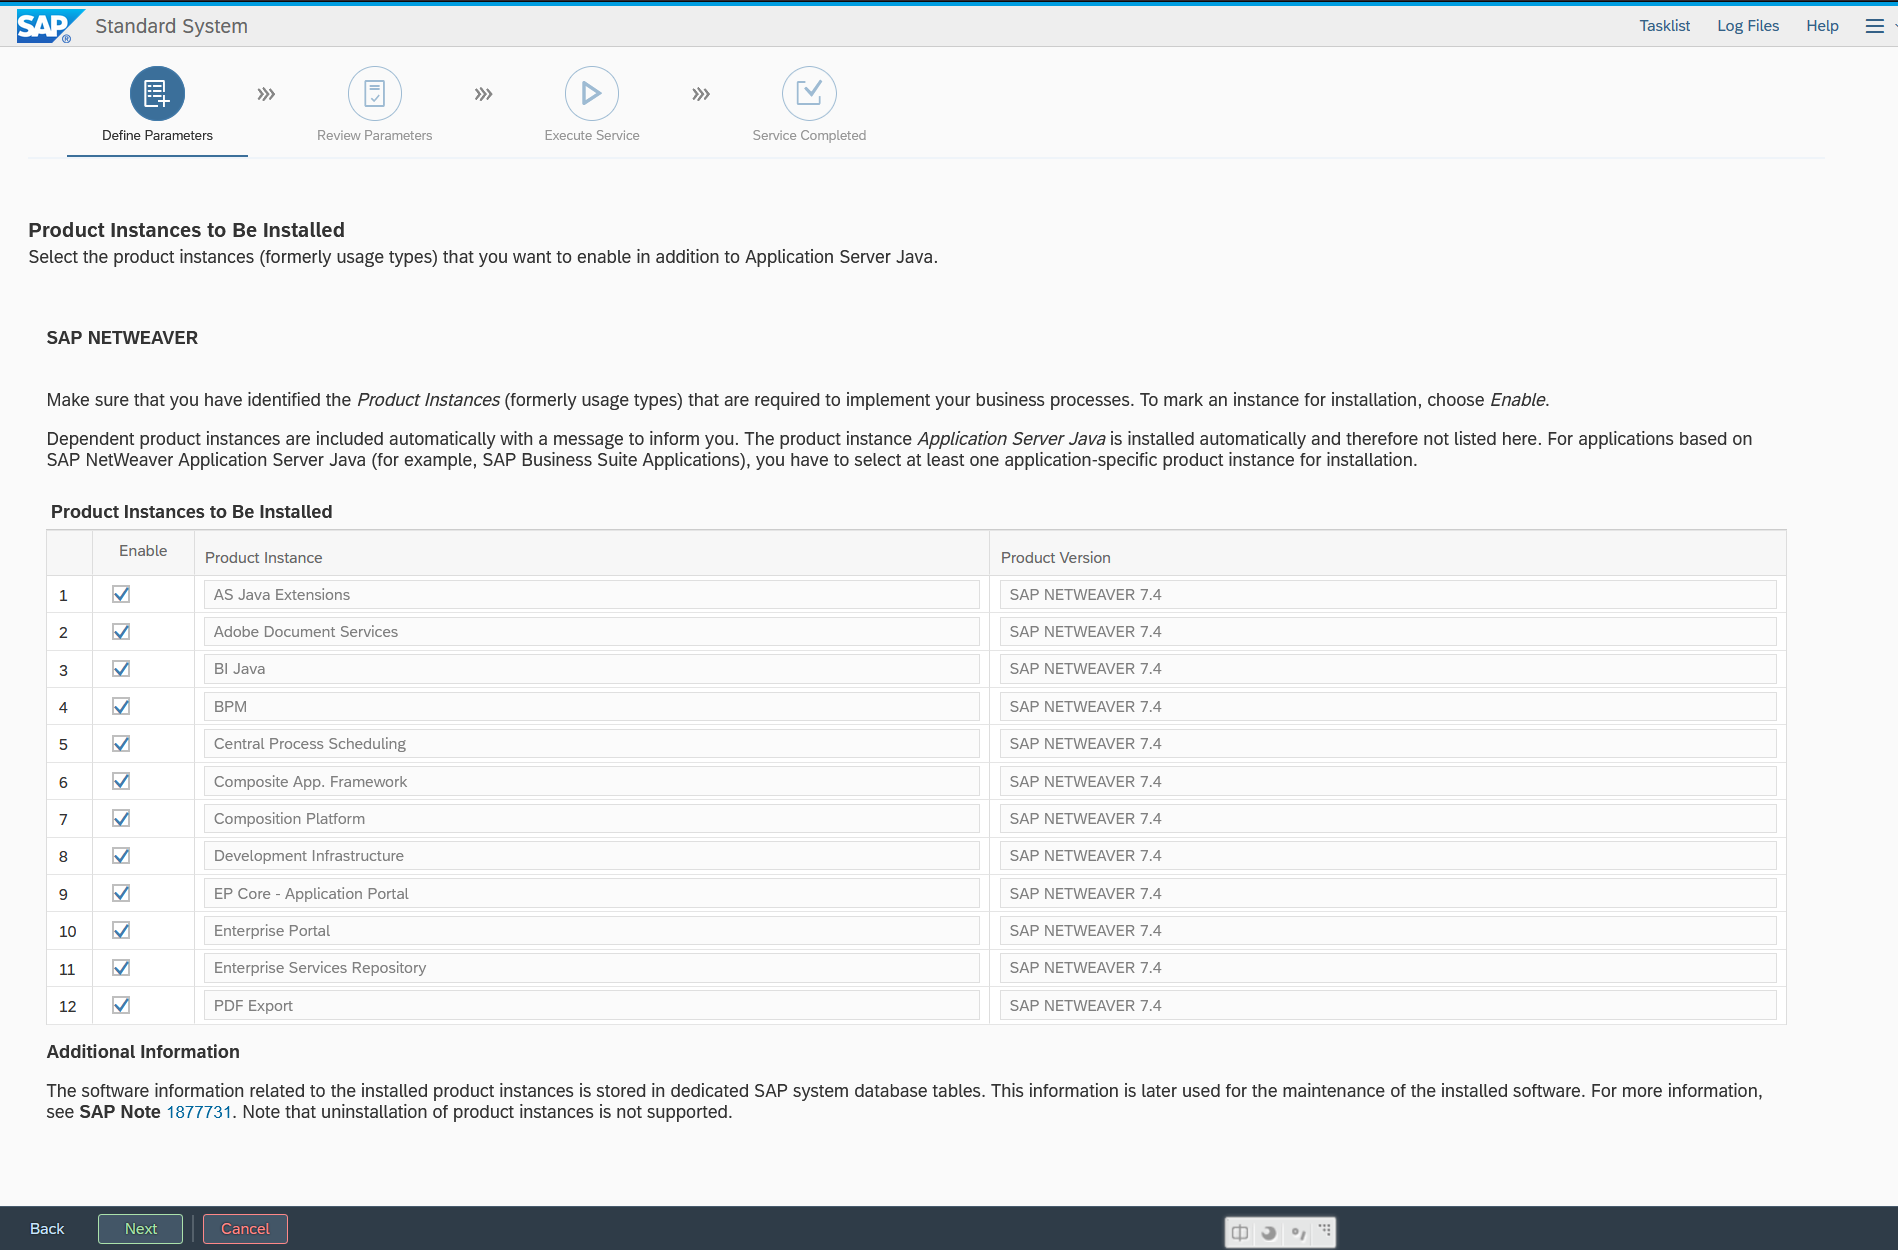The image size is (1898, 1250).
Task: Click the Standard System title
Action: [172, 26]
